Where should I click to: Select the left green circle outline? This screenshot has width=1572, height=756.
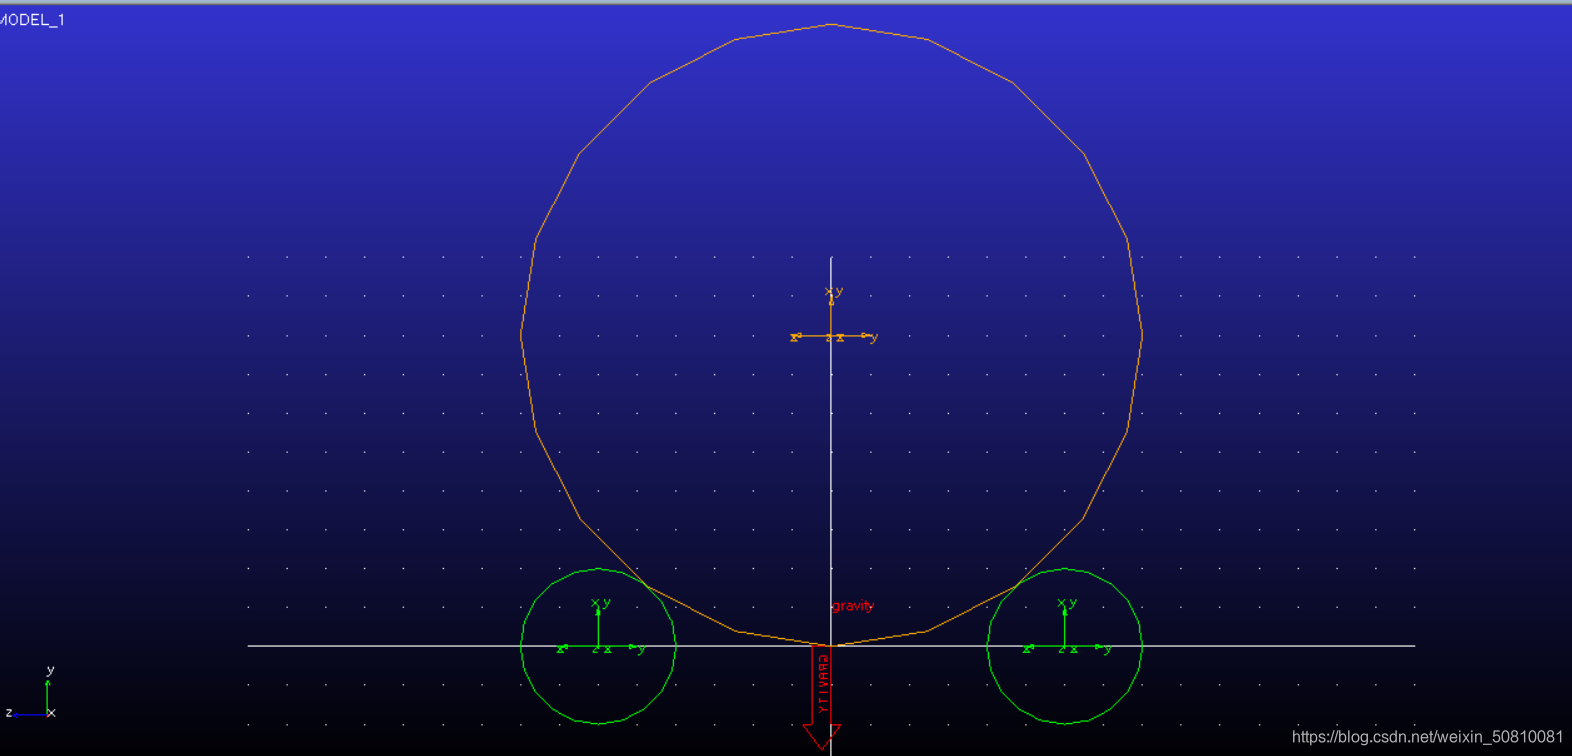[x=522, y=646]
